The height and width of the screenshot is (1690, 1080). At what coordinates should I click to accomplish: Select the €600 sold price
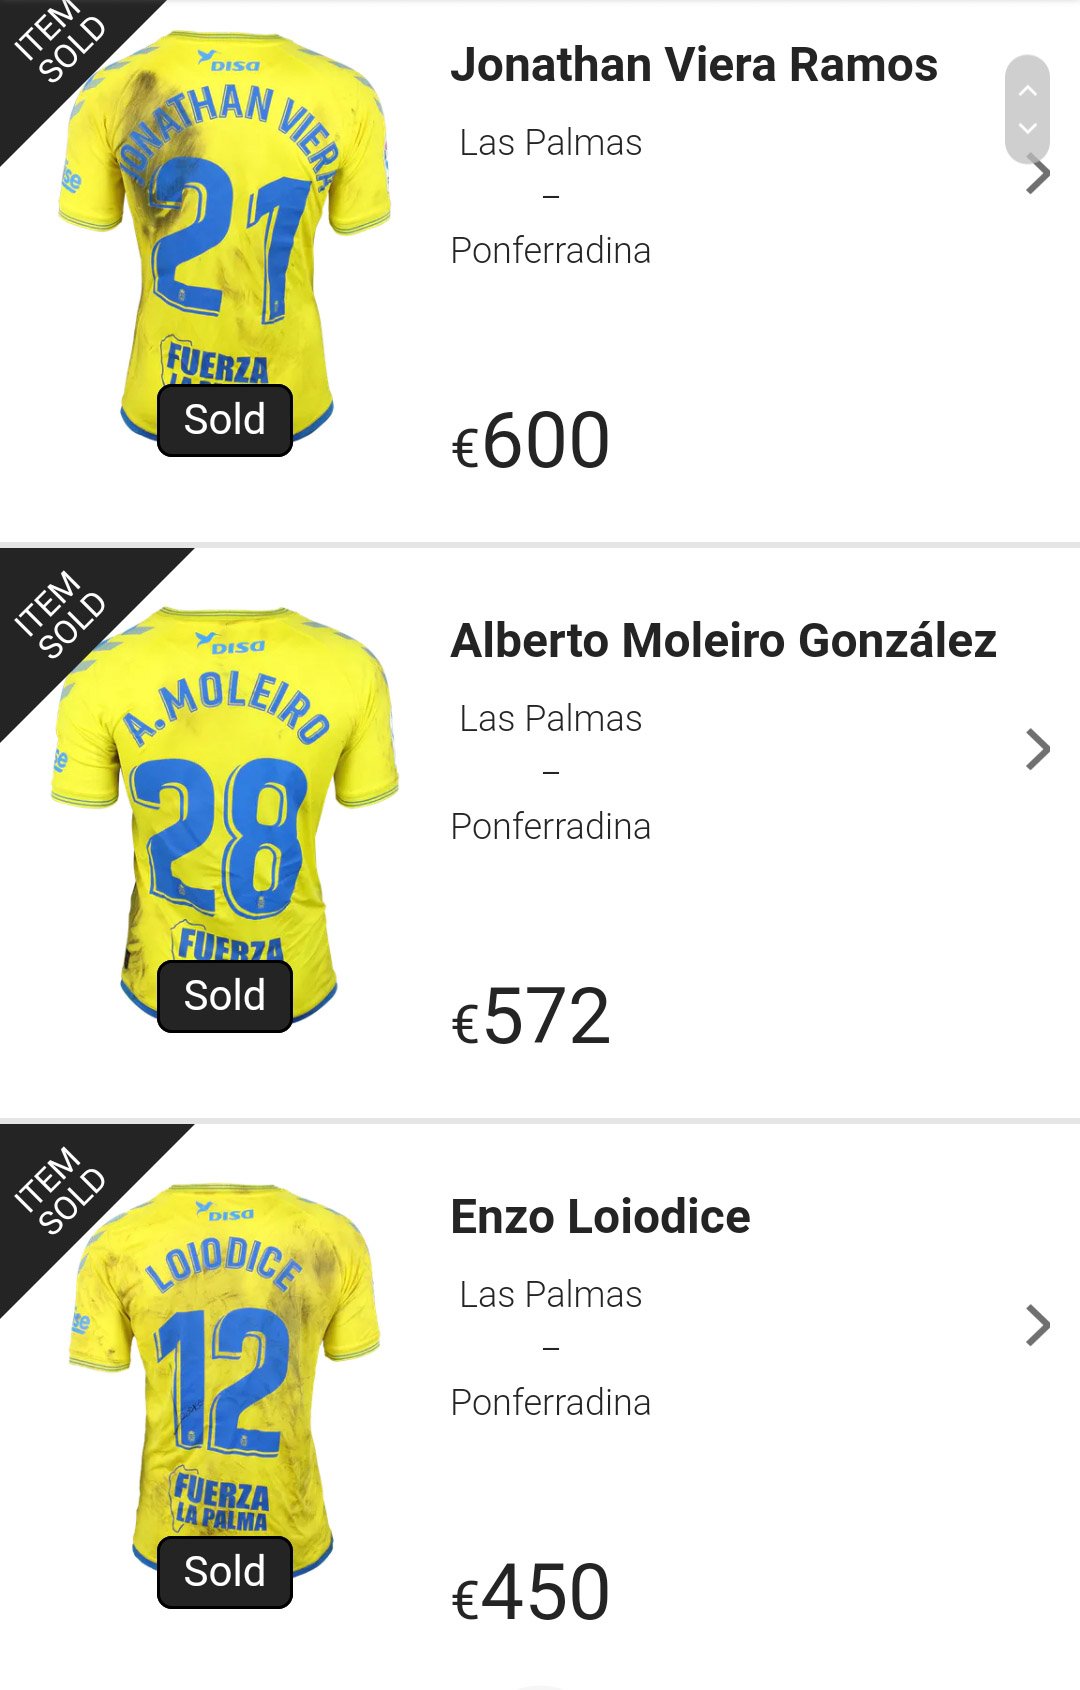coord(531,441)
